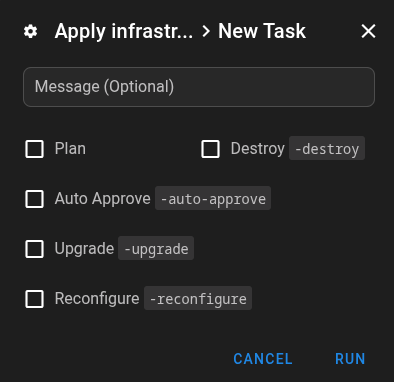The height and width of the screenshot is (382, 394).
Task: Focus the Message (Optional) input field
Action: point(199,87)
